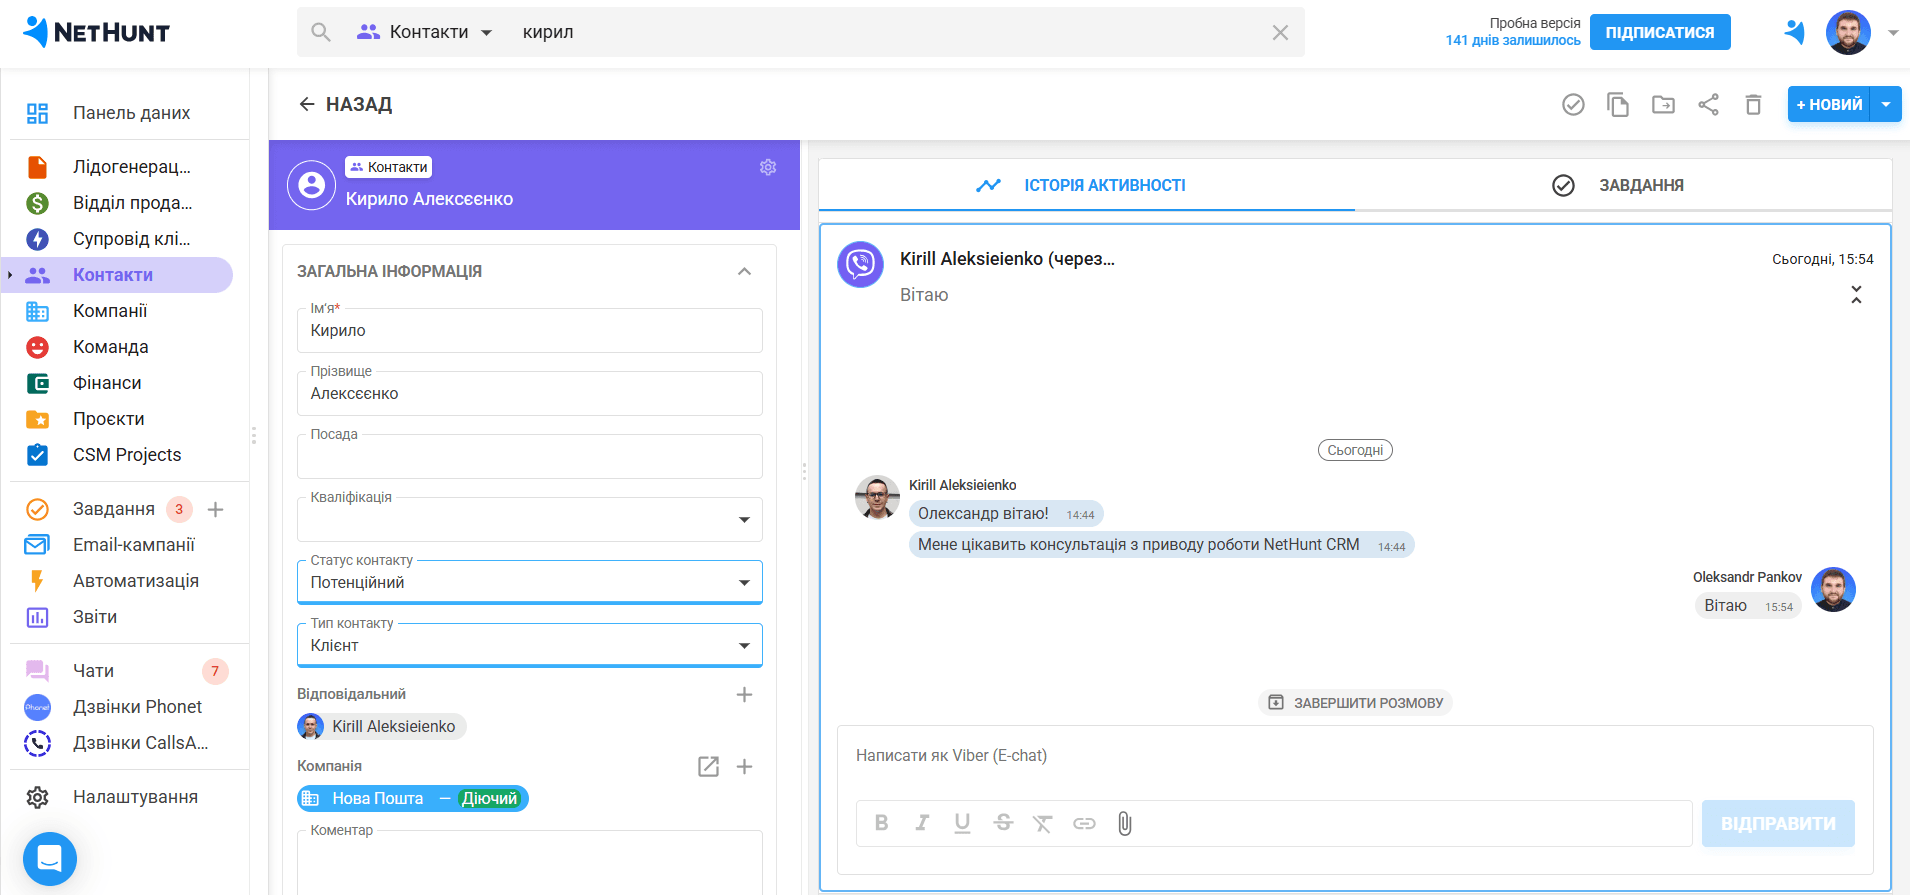1910x895 pixels.
Task: Move record to another folder
Action: point(1663,104)
